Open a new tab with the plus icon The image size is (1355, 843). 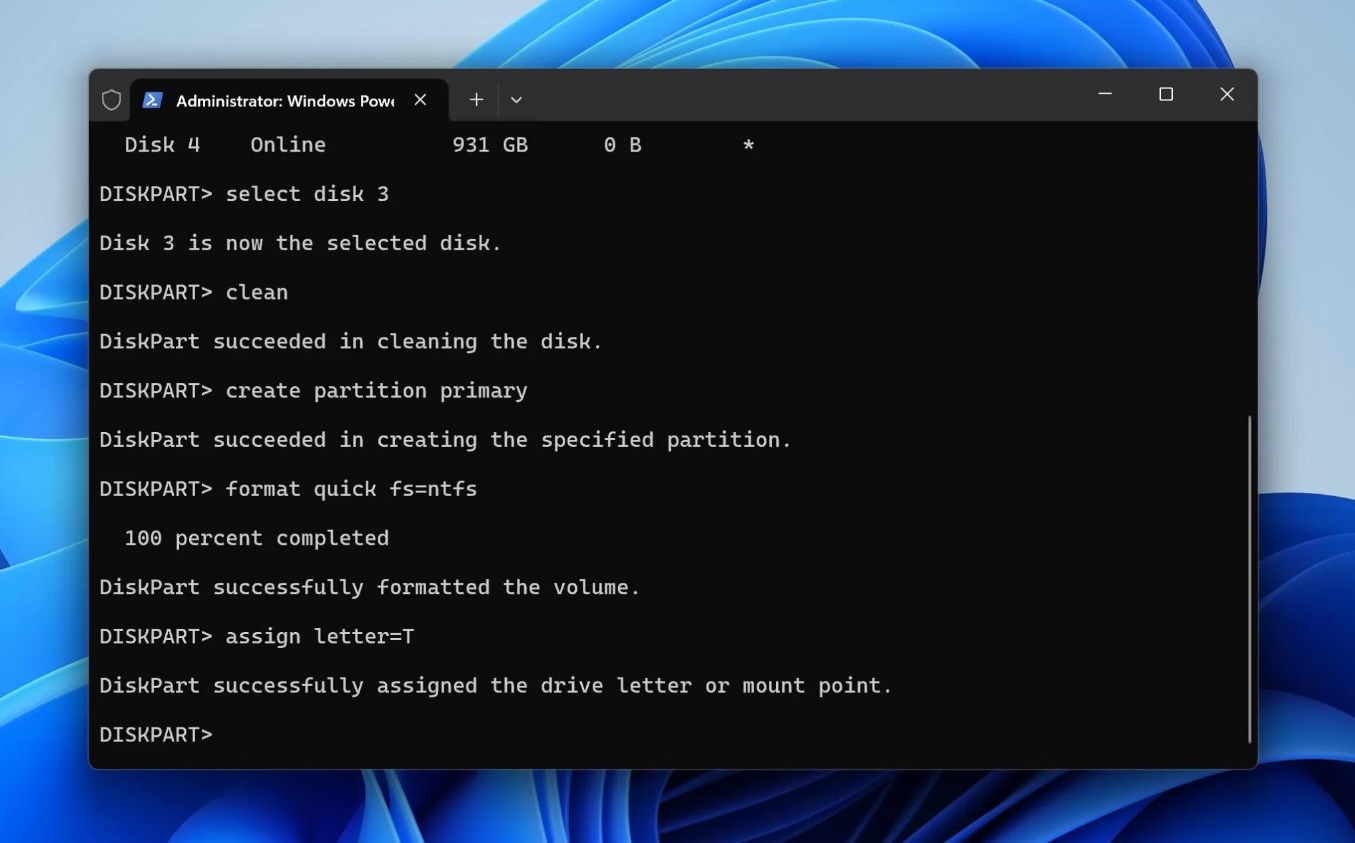point(476,100)
